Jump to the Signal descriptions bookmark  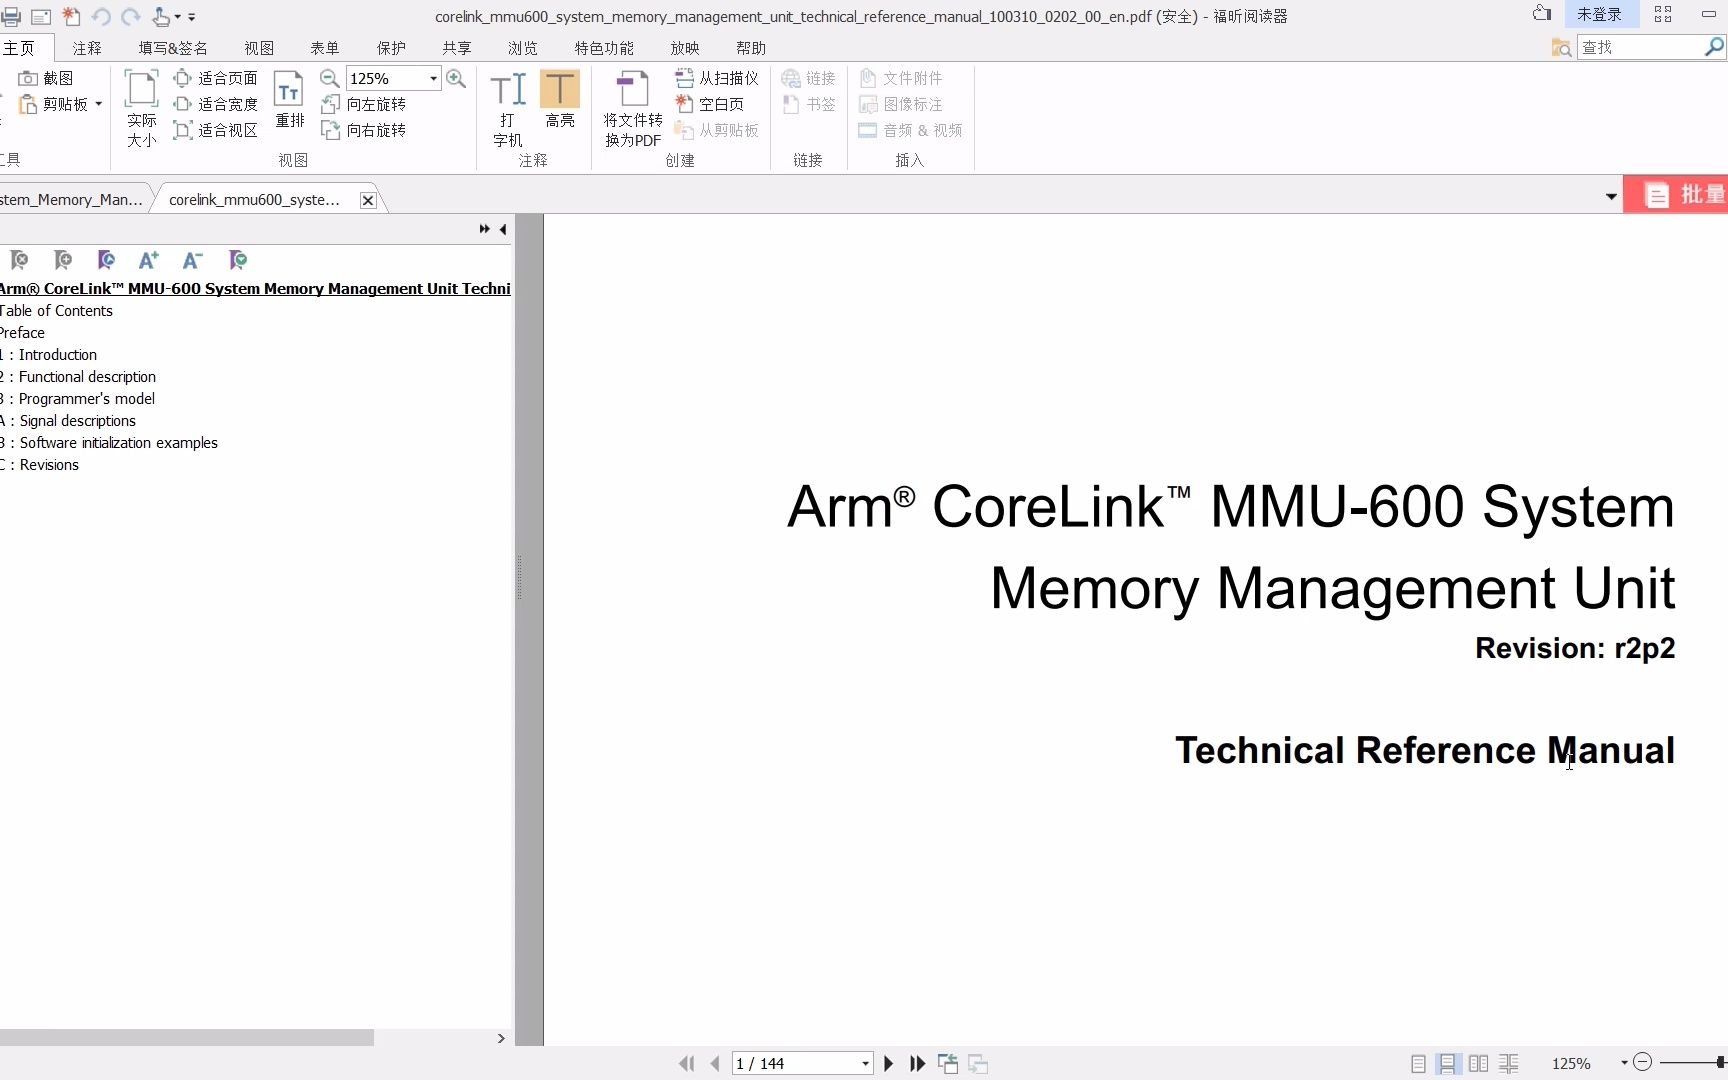pos(68,421)
